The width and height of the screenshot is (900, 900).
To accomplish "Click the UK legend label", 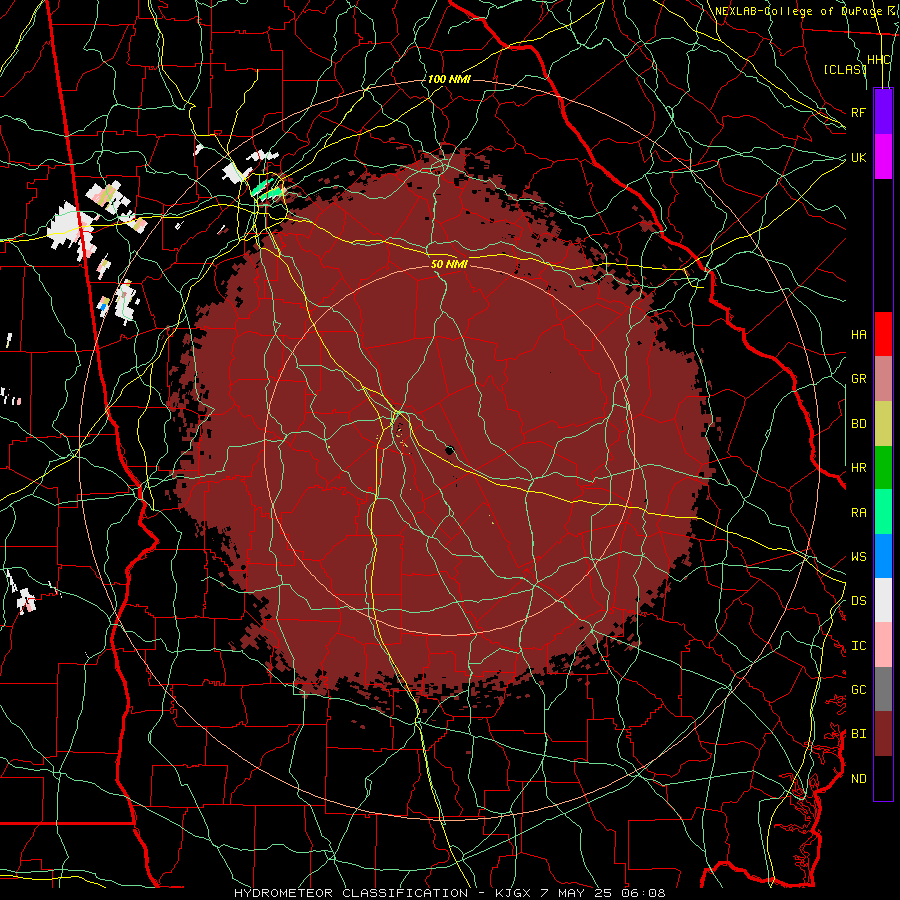I will click(x=859, y=157).
